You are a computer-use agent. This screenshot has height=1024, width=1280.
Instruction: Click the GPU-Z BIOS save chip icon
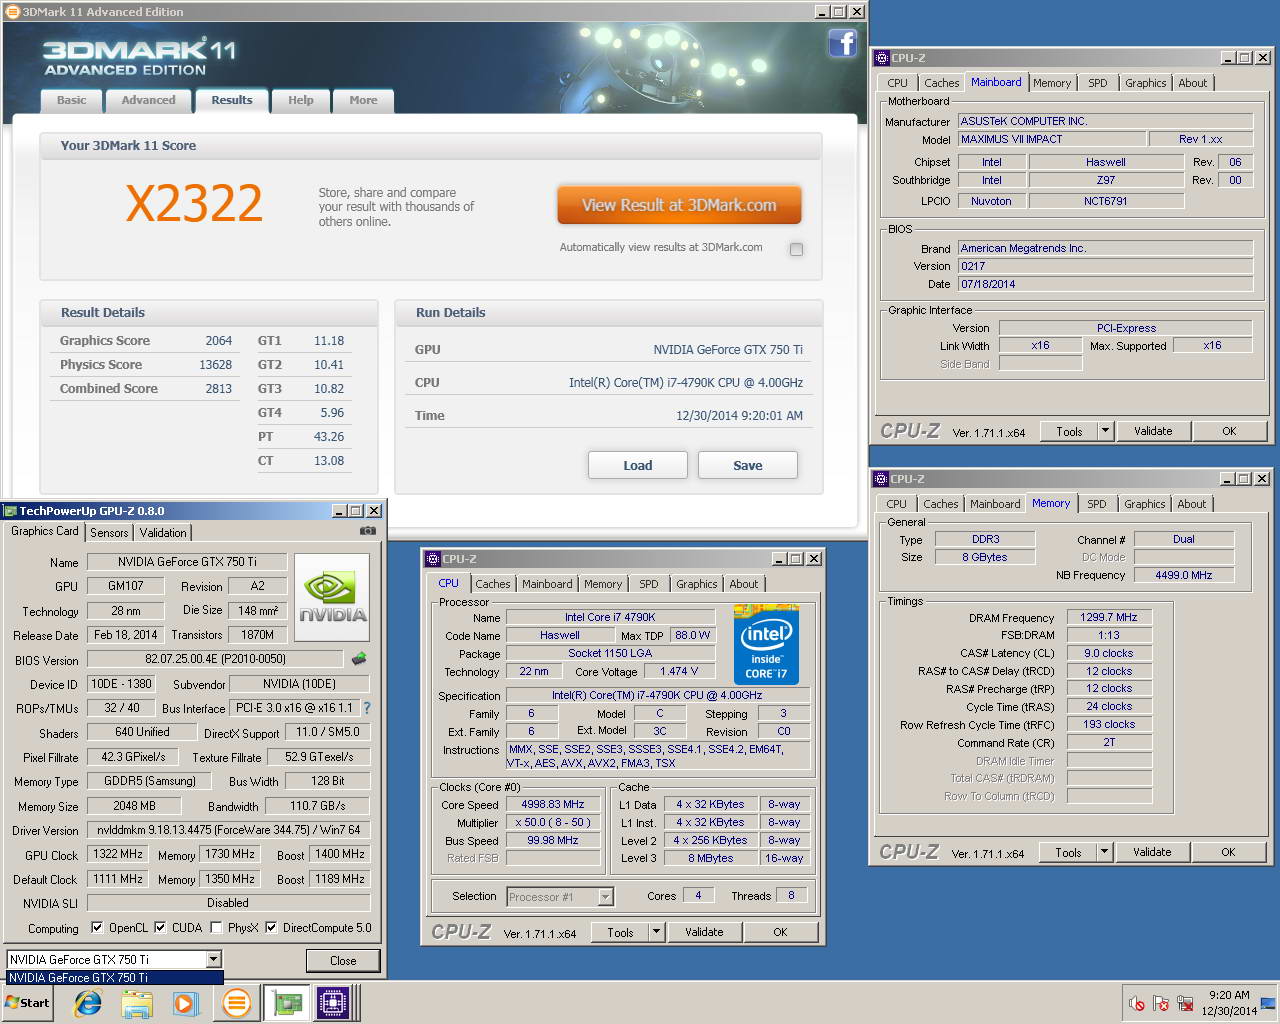coord(359,659)
